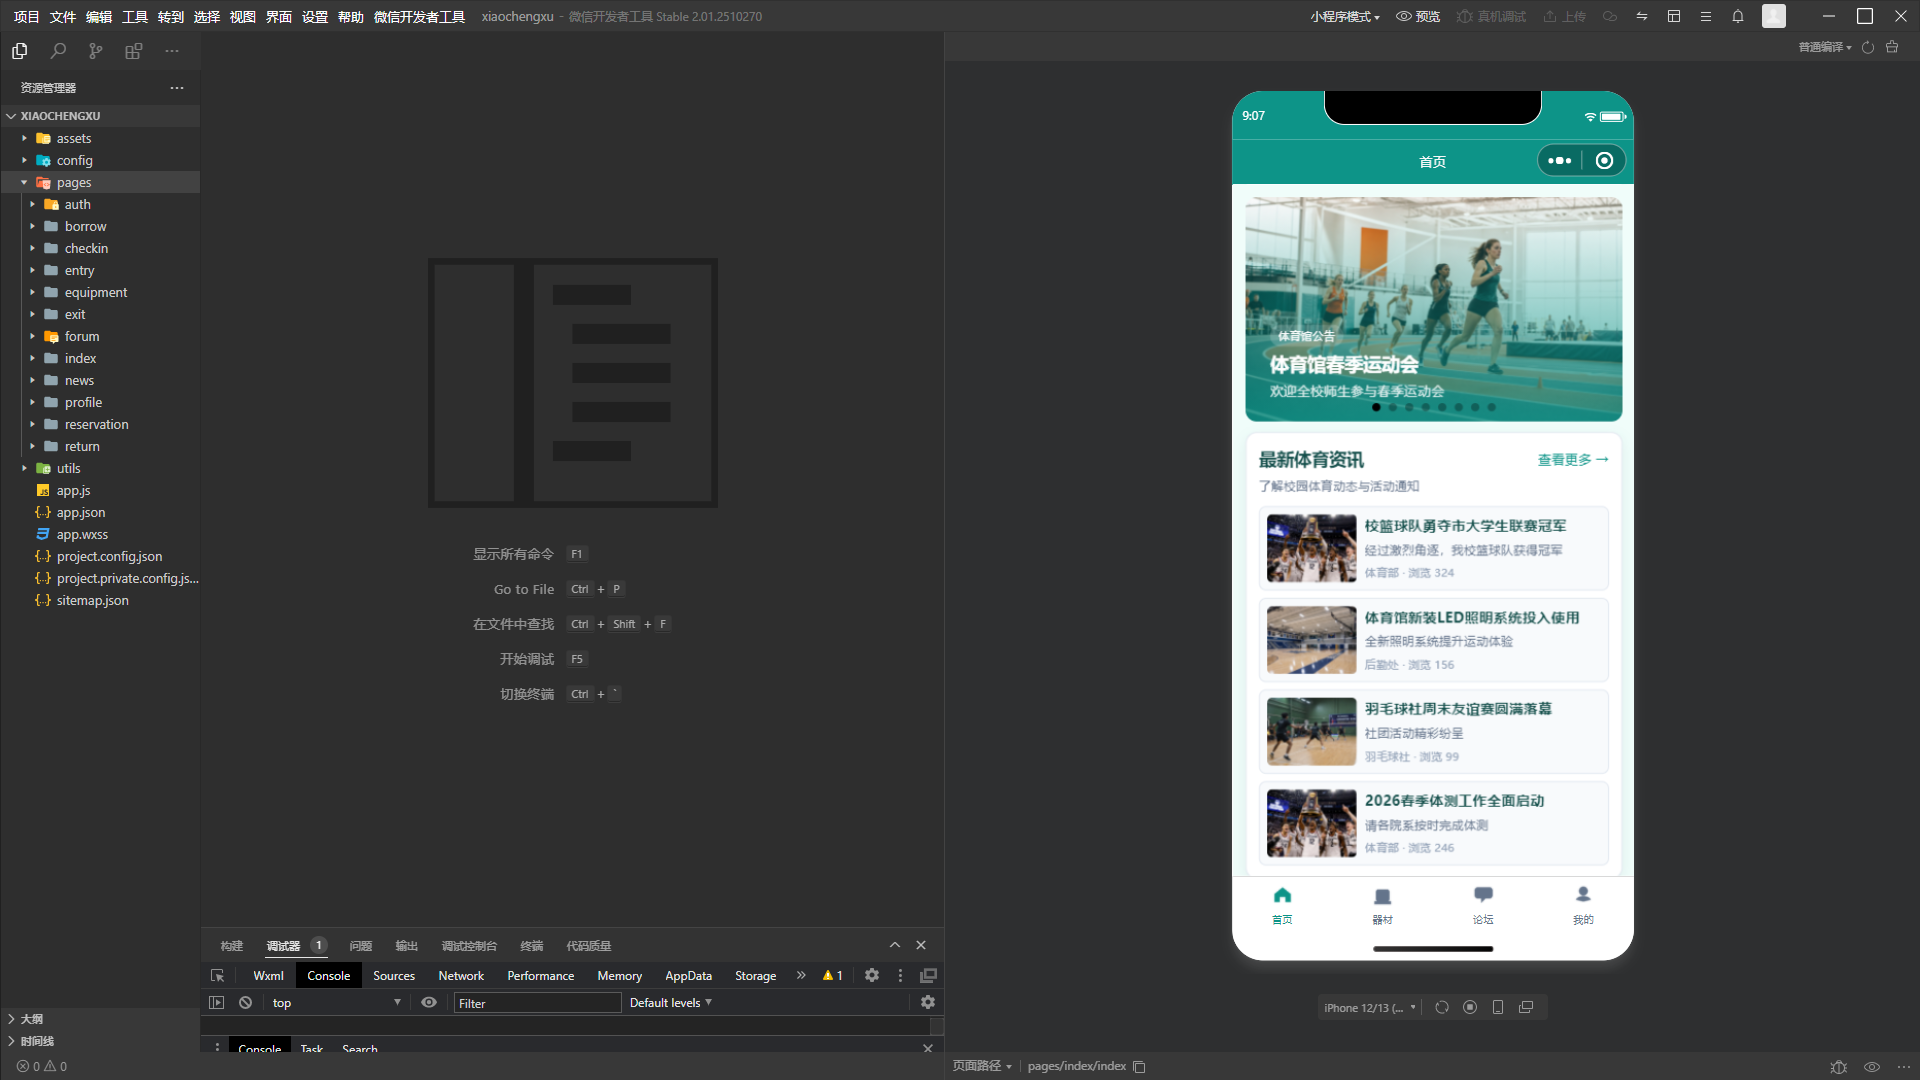Copy the page path icon

pyautogui.click(x=1139, y=1067)
